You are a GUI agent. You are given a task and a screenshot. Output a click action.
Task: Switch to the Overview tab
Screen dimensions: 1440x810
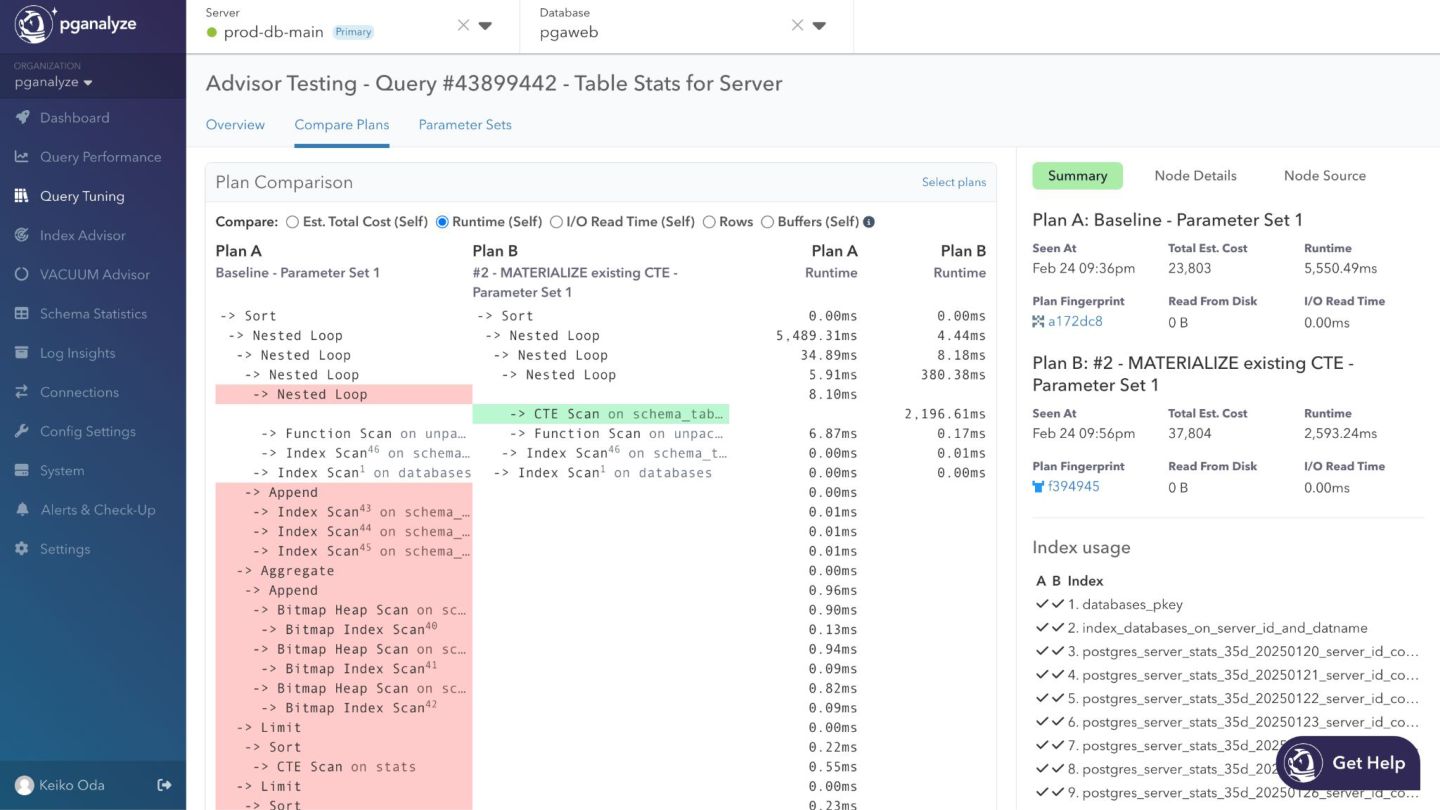[x=235, y=125]
